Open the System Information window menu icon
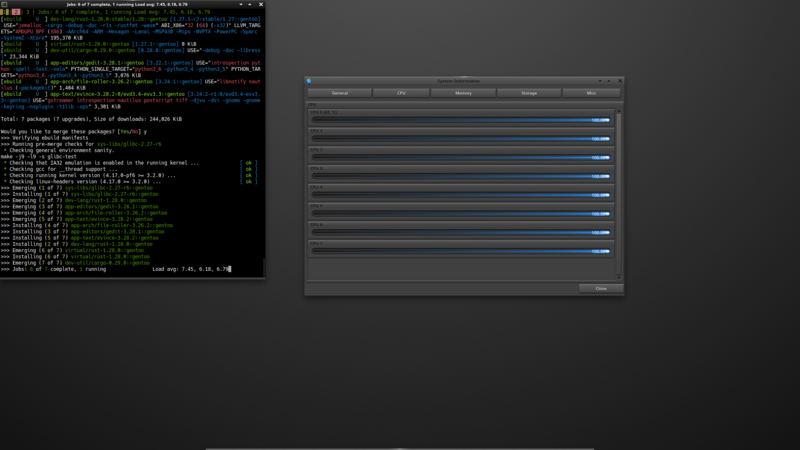 309,81
